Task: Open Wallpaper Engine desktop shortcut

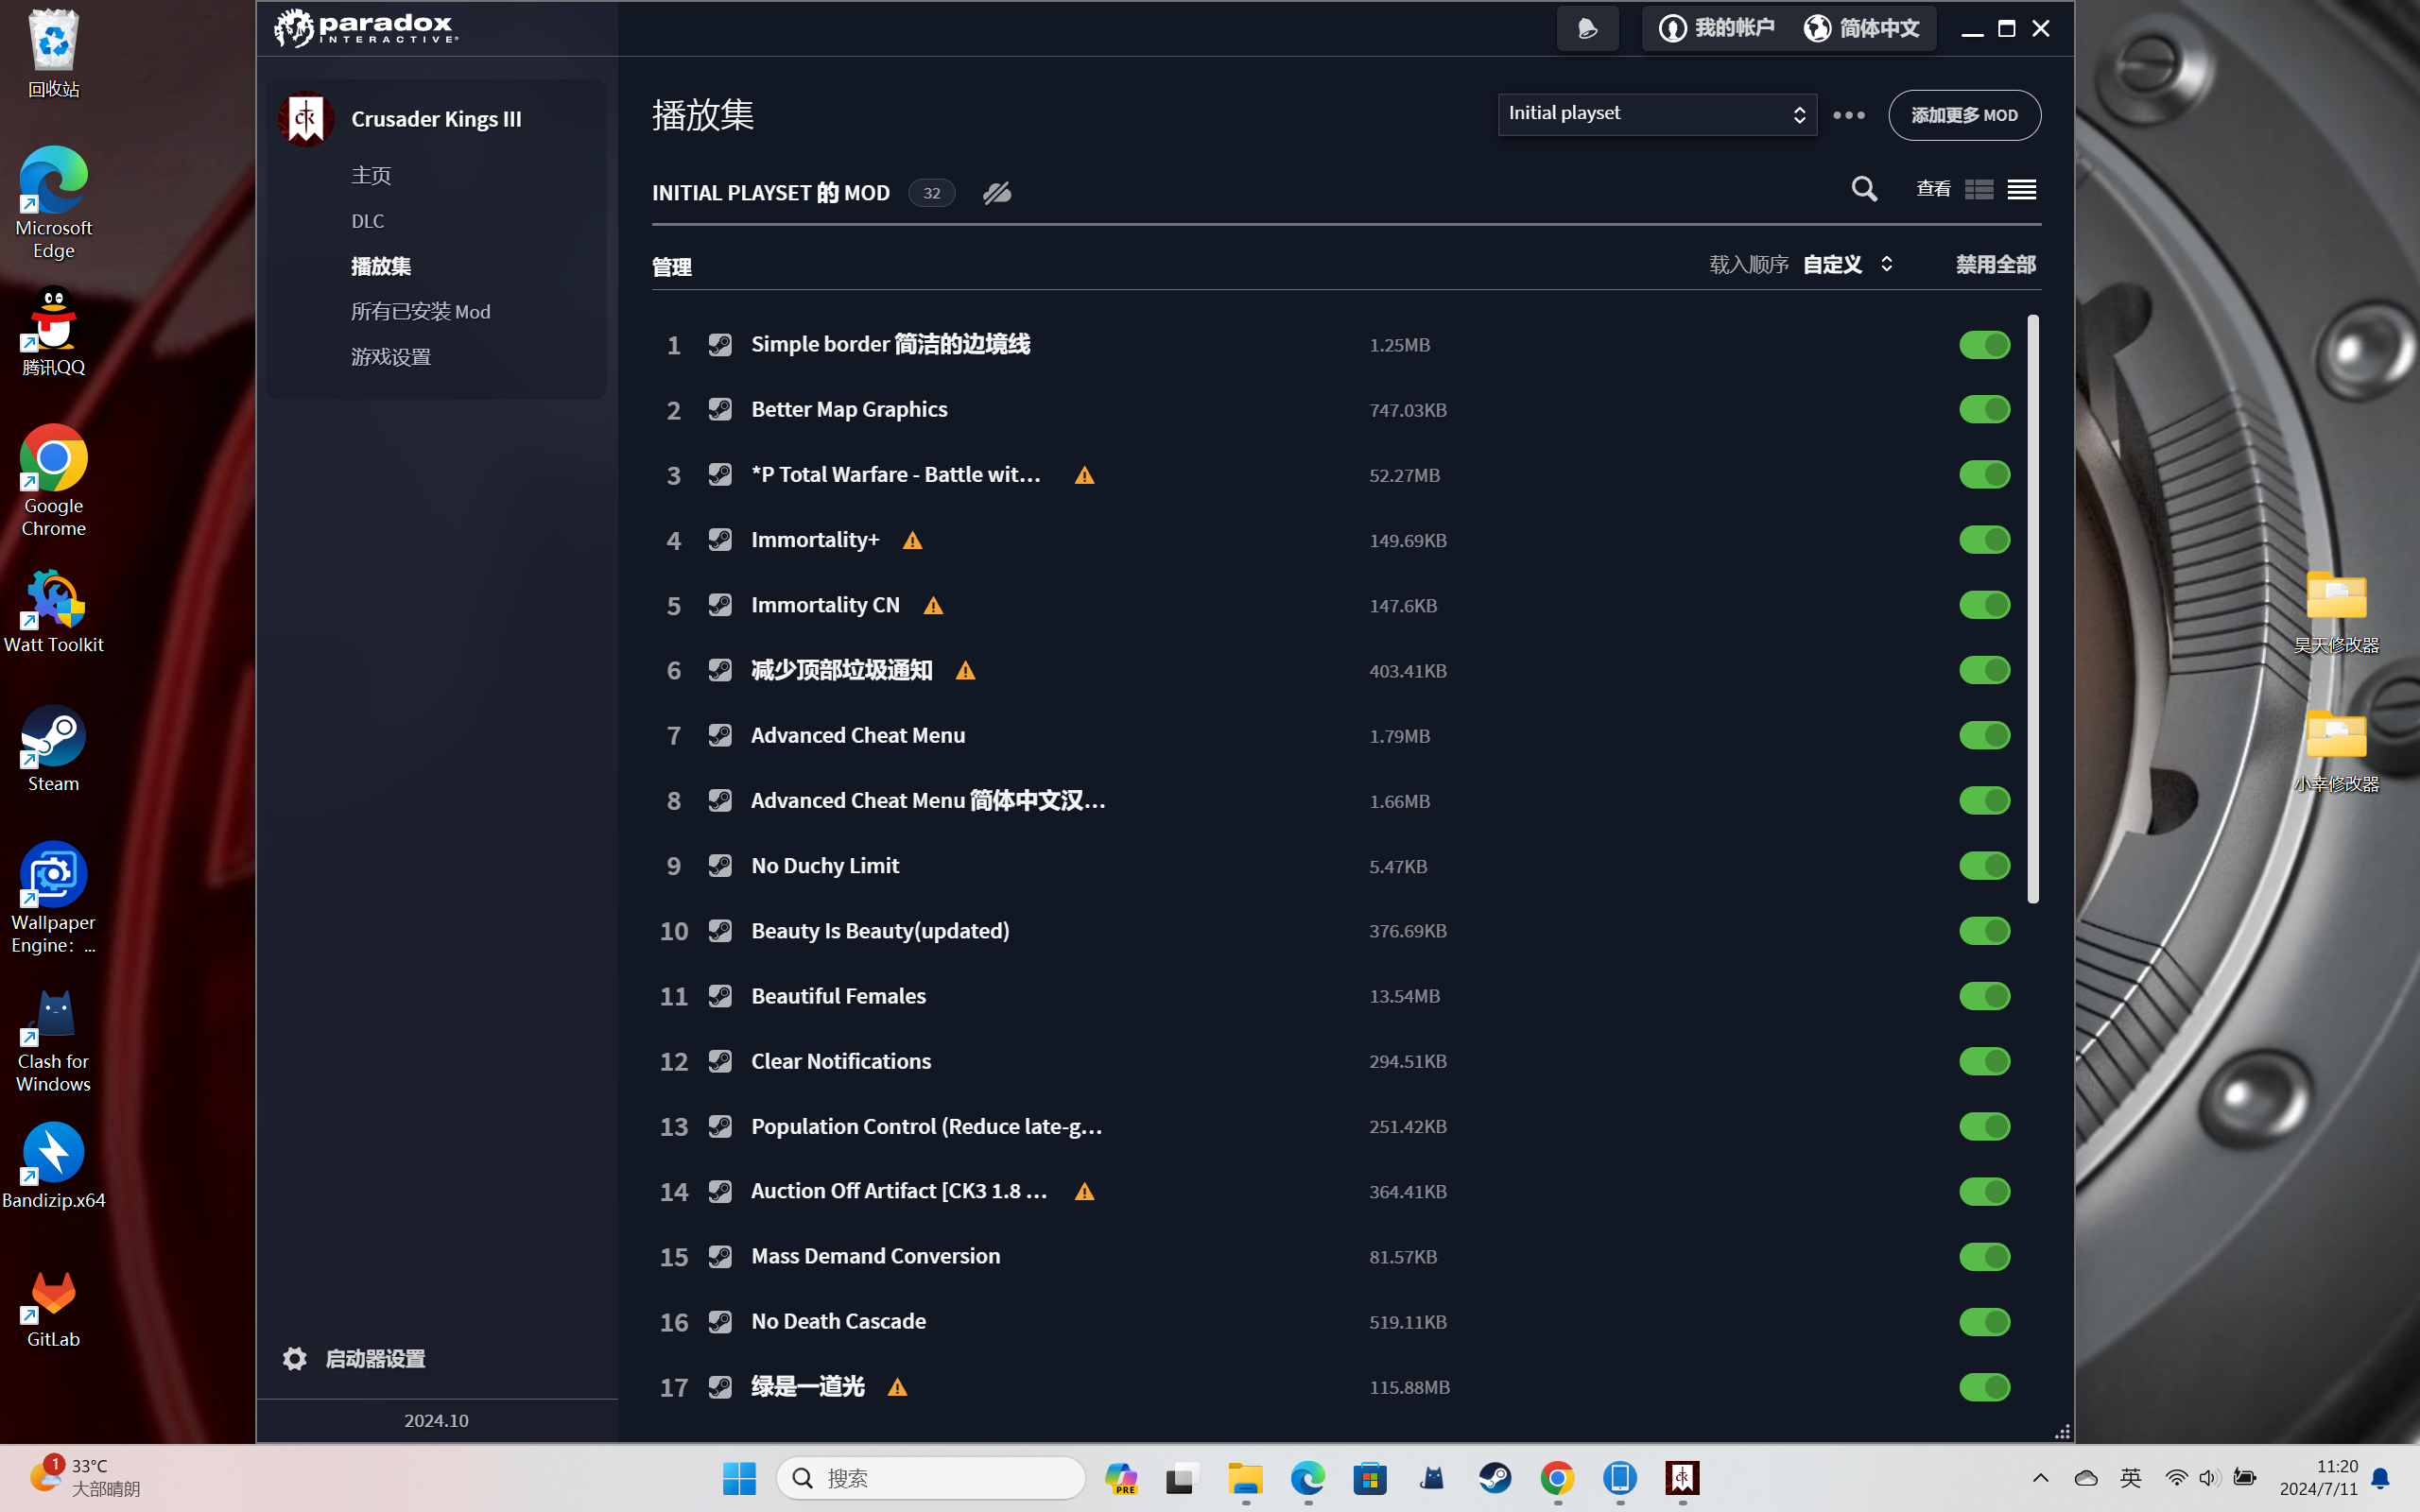Action: coord(53,898)
